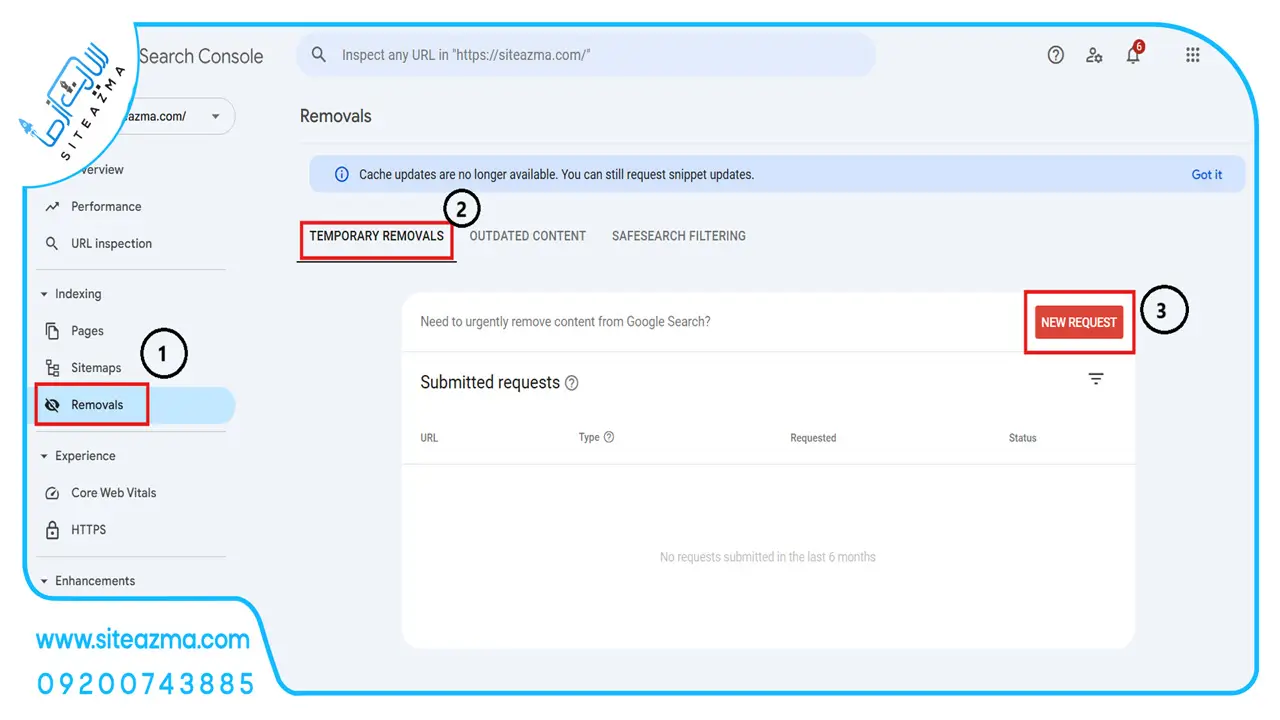Collapse the Enhancements section
Screen dimensions: 1280x720
[44, 581]
